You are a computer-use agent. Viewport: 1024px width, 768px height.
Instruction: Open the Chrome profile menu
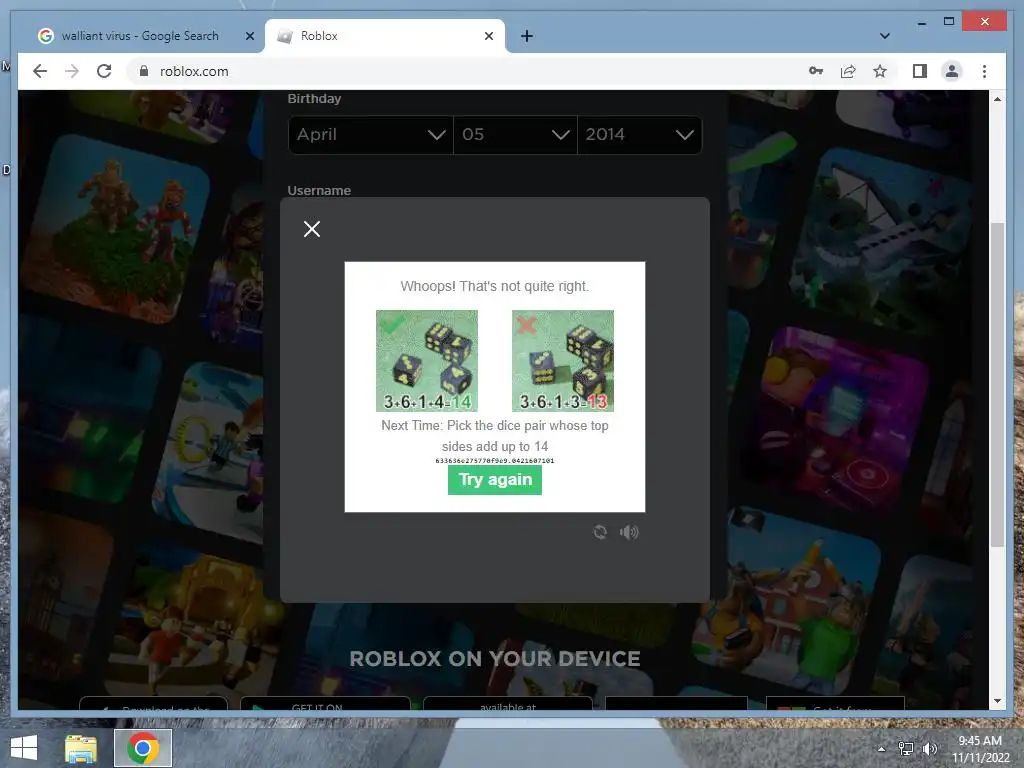pos(952,71)
